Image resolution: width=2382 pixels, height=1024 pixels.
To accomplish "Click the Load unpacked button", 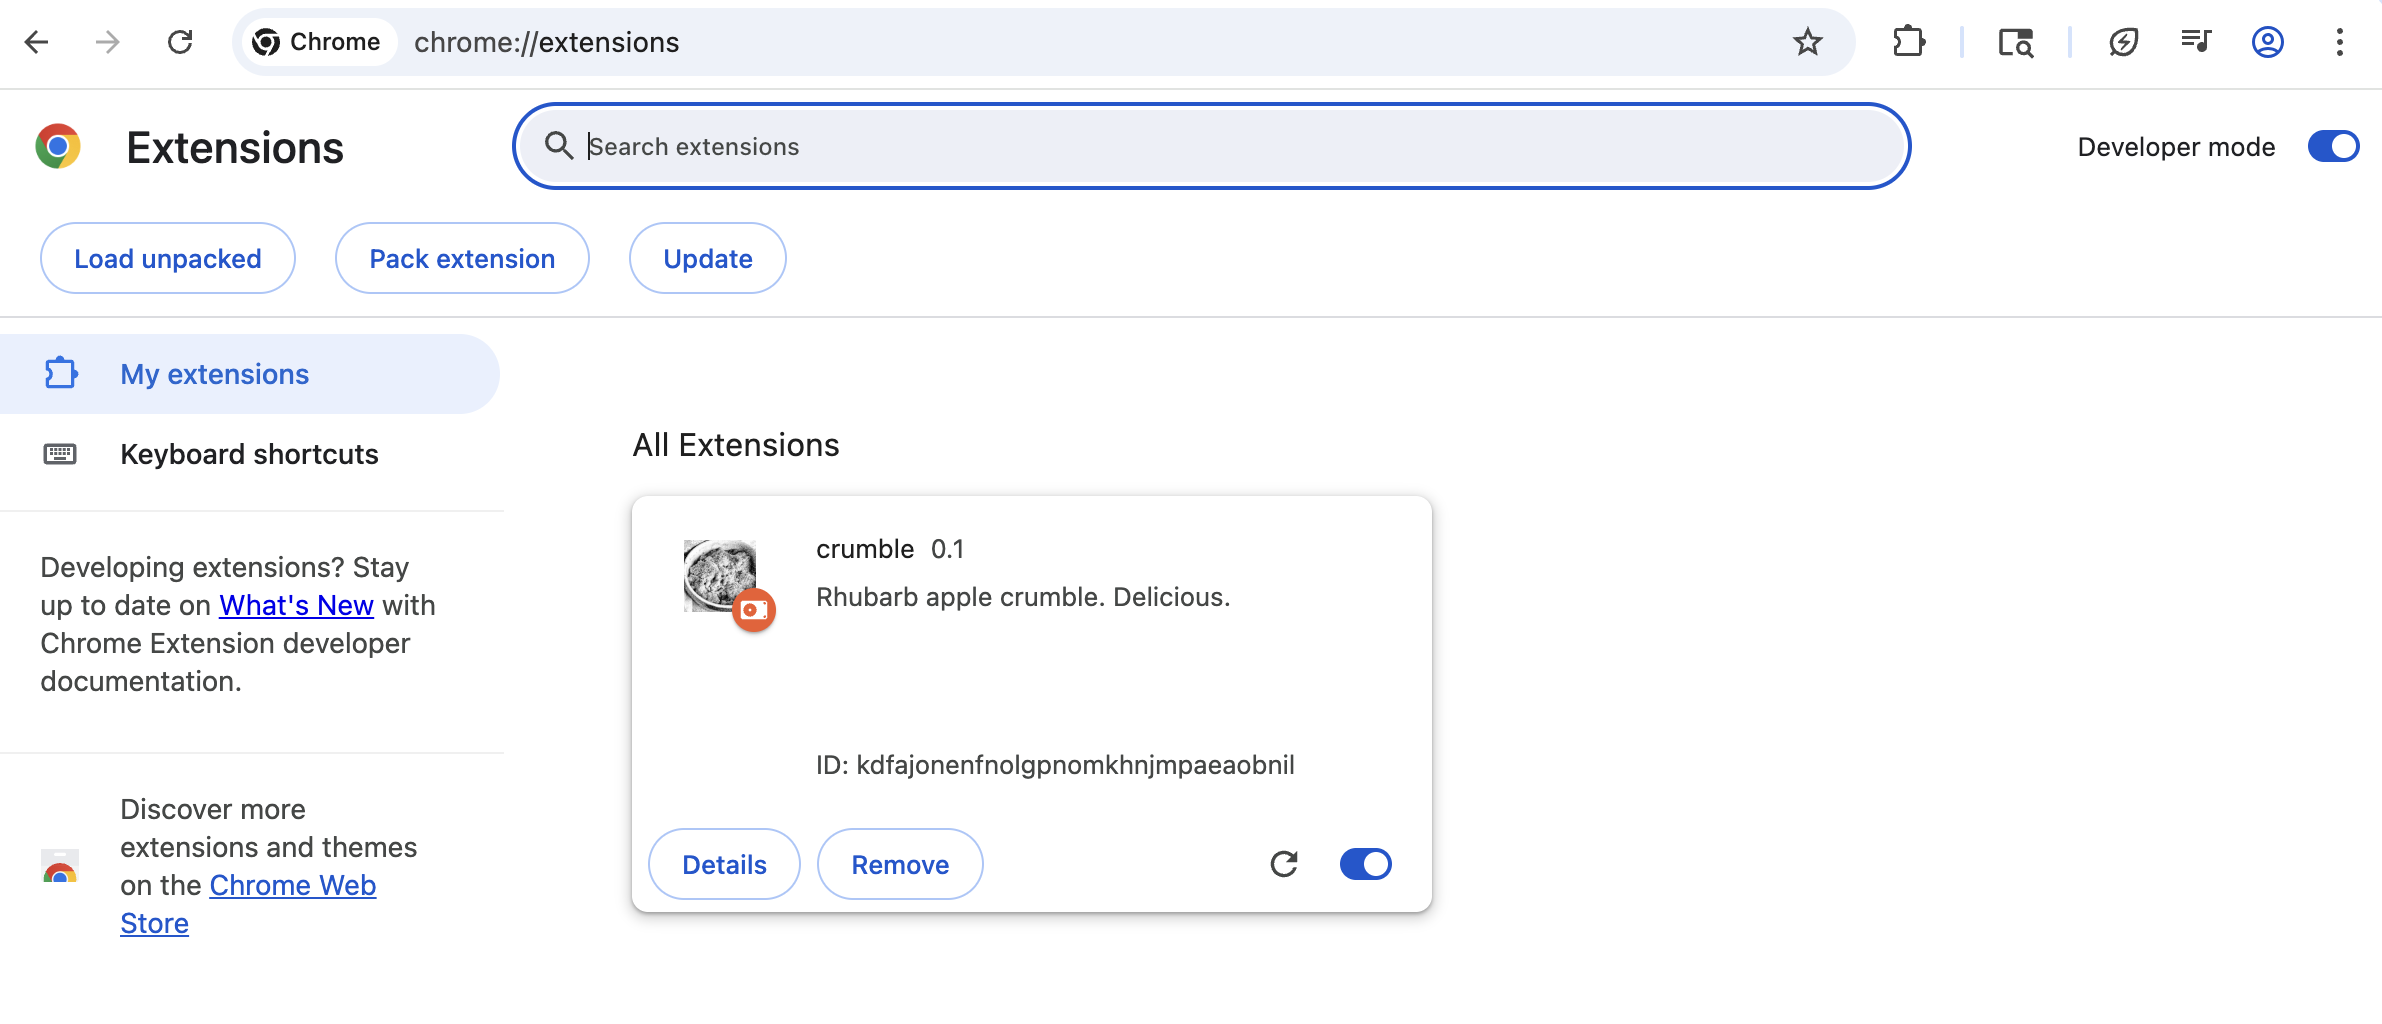I will tap(168, 259).
